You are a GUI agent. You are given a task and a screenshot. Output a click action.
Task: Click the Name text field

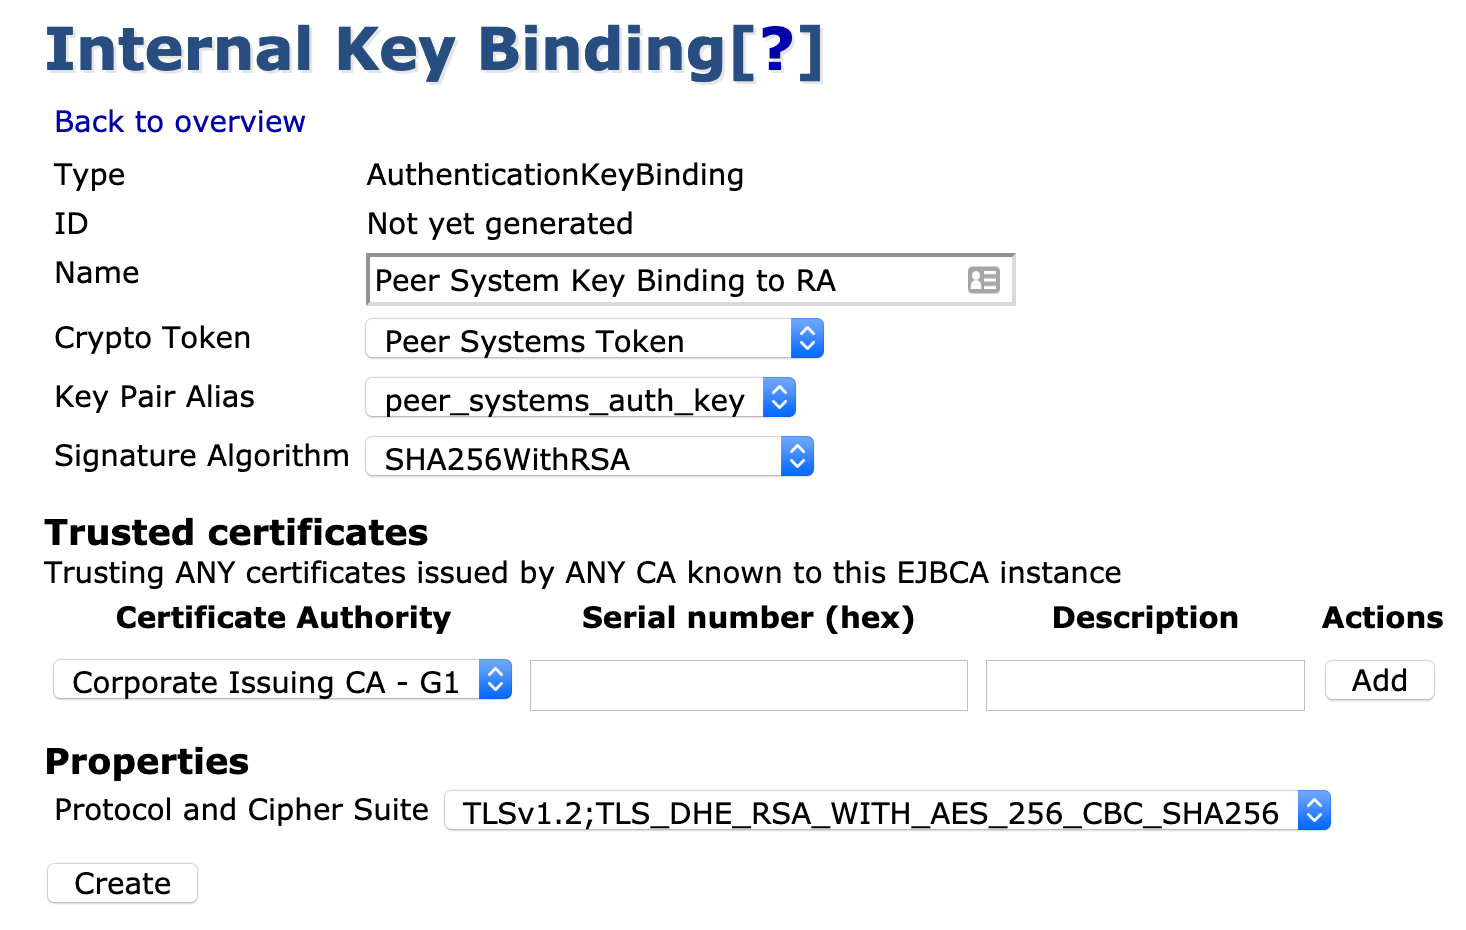(x=665, y=280)
